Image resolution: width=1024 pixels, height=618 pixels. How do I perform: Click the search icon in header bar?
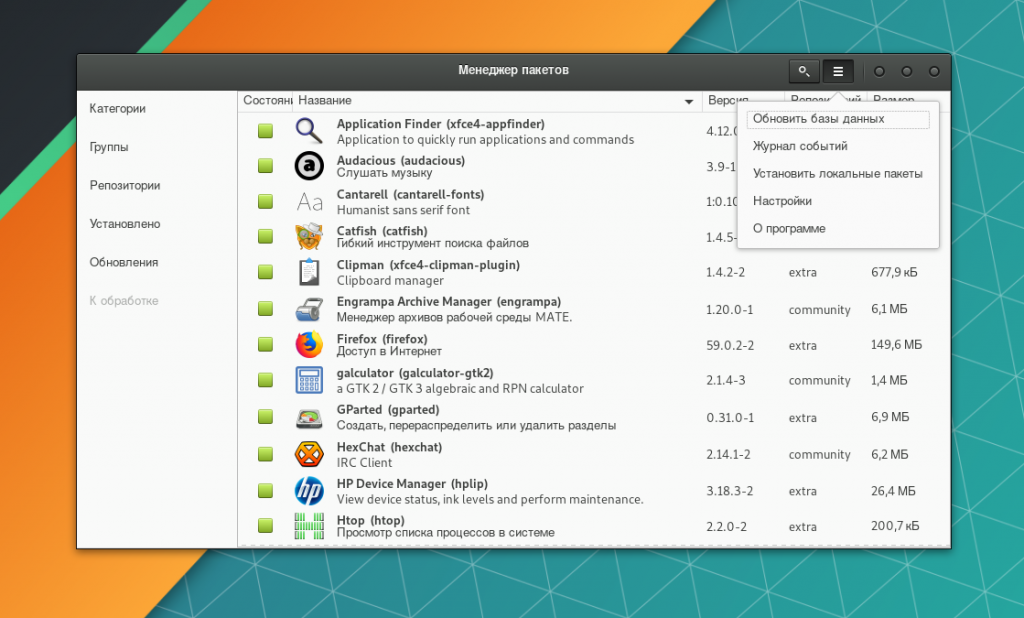tap(803, 71)
